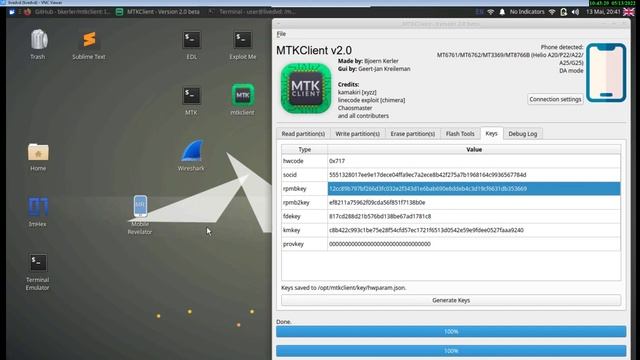The image size is (640, 360).
Task: Open the Debug Log tab
Action: (523, 134)
